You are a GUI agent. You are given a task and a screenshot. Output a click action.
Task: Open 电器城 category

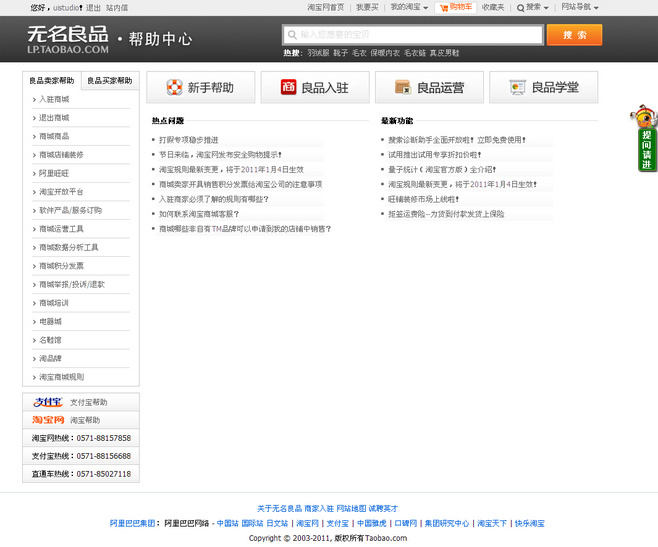tap(50, 321)
